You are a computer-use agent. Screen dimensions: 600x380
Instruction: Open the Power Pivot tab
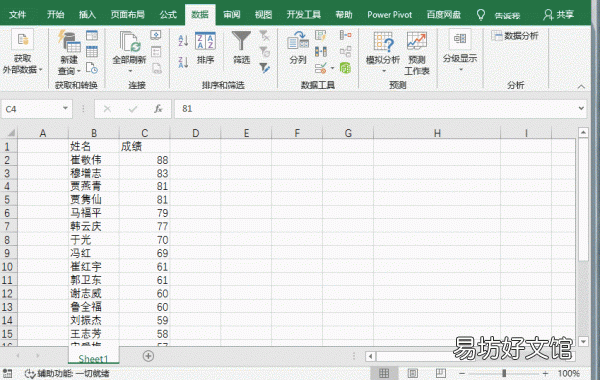[x=390, y=15]
